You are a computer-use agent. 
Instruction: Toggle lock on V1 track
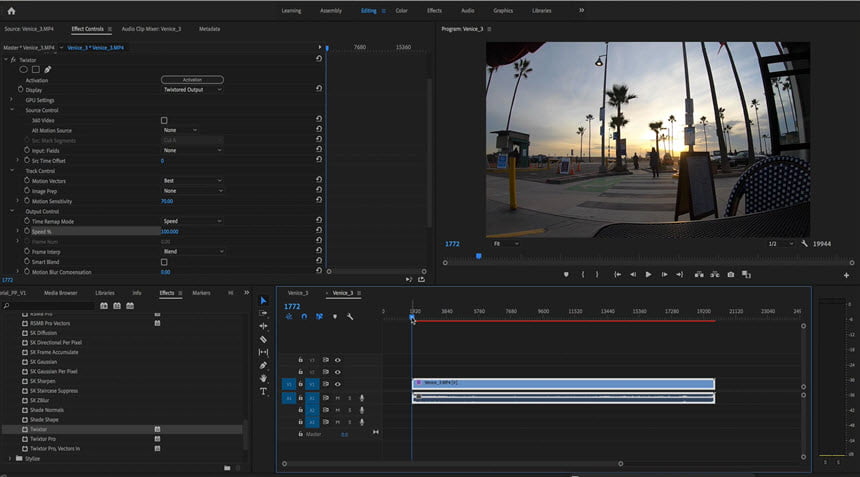pyautogui.click(x=300, y=384)
